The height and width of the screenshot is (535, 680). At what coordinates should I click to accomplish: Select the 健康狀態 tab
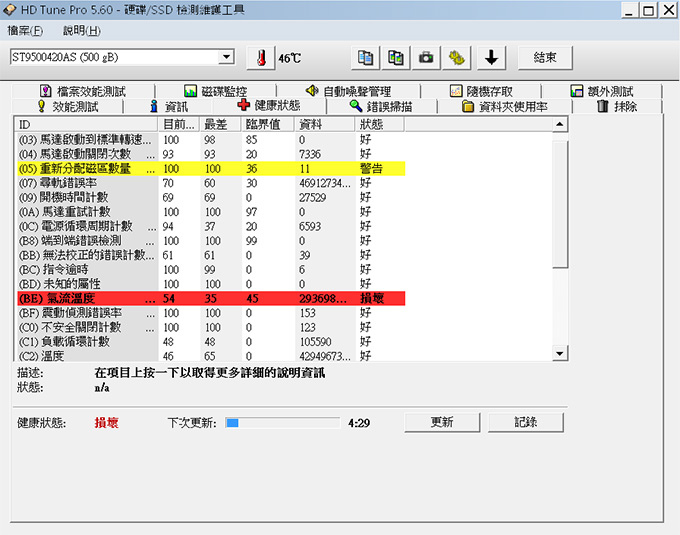pos(269,105)
